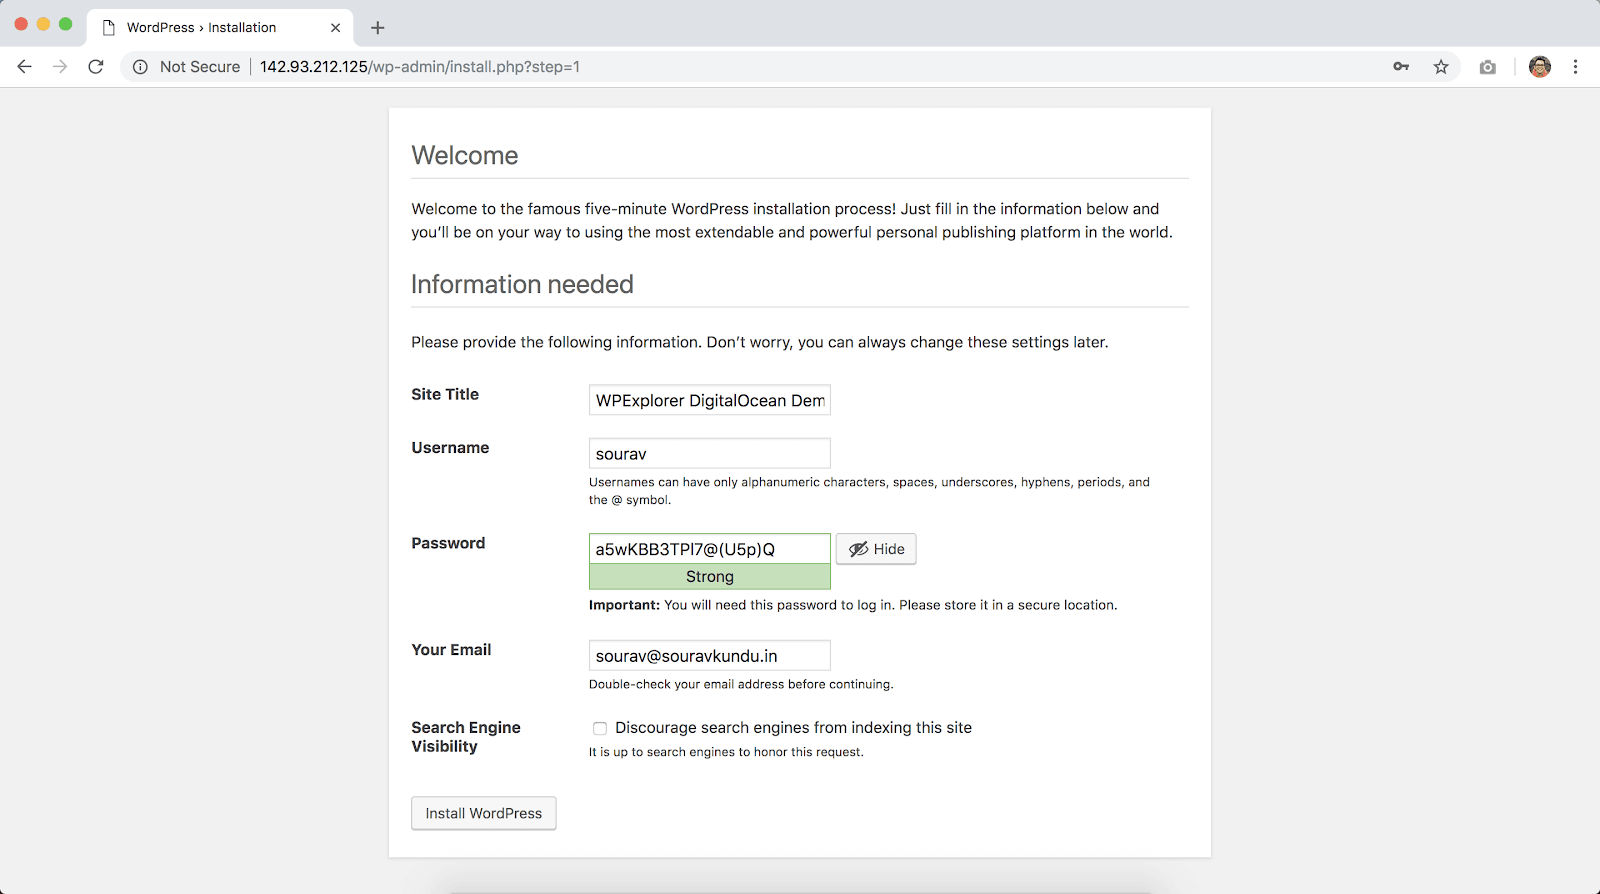Reload the page with the refresh icon
This screenshot has width=1600, height=894.
click(x=96, y=67)
